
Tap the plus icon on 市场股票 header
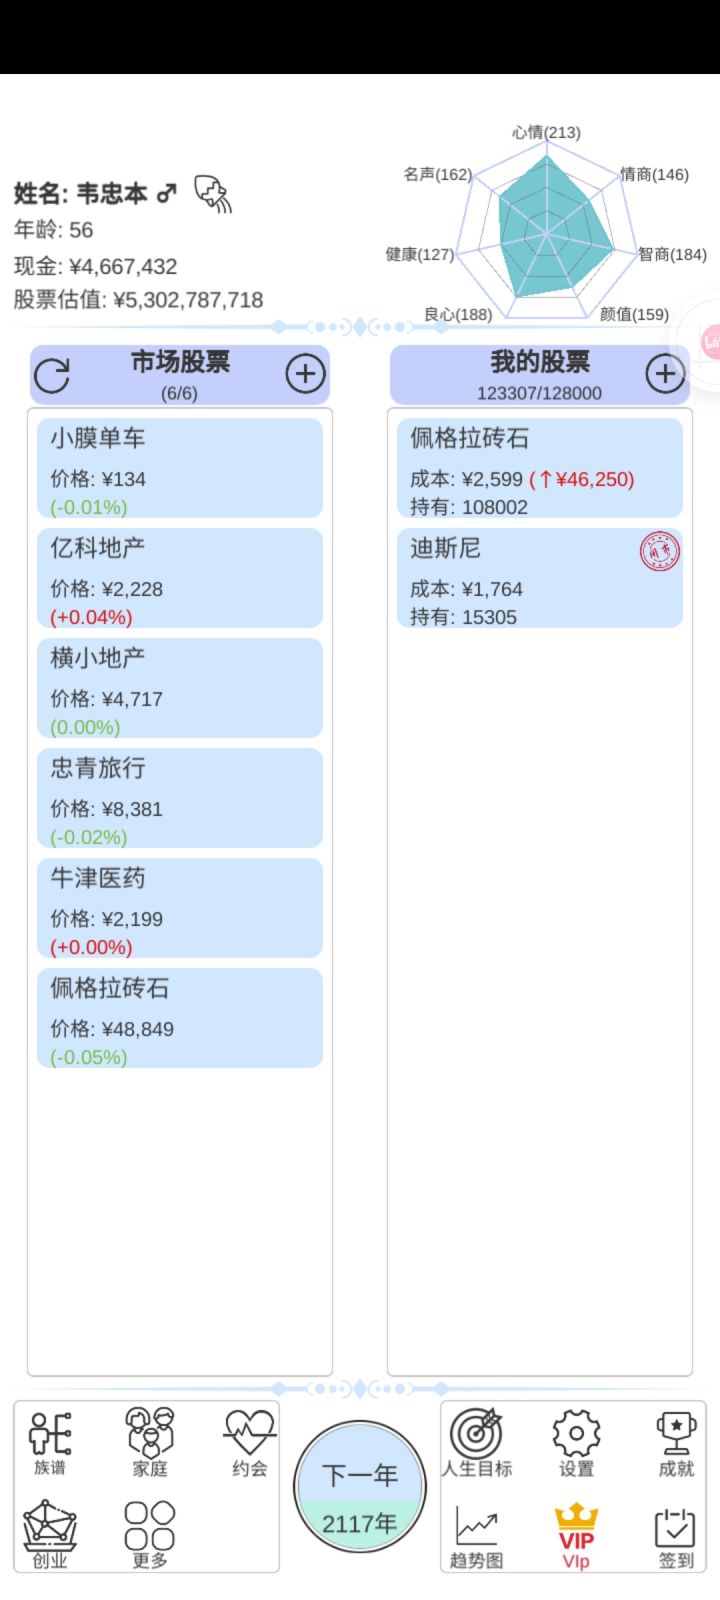(305, 374)
